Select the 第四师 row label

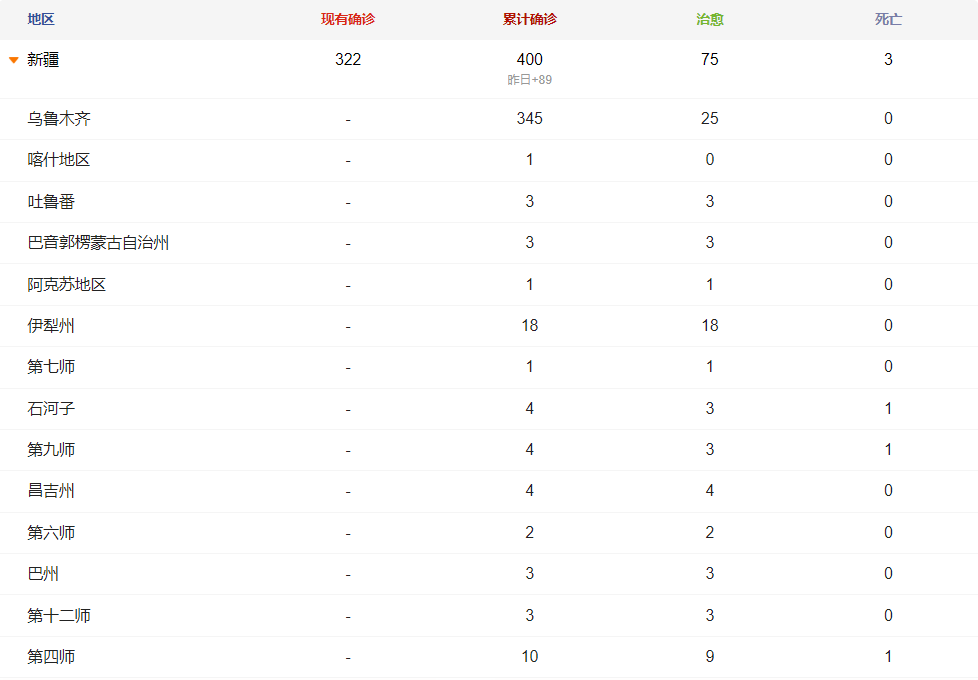click(x=51, y=657)
